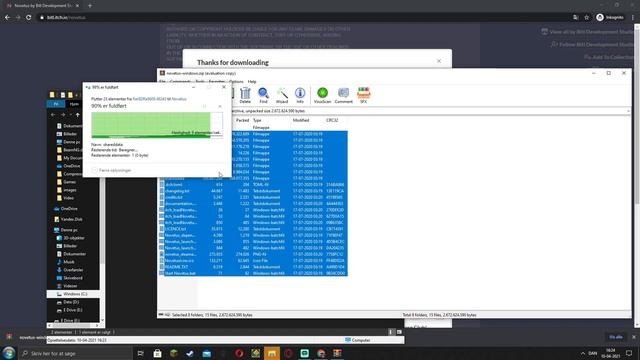Click the source folder link in move dialog
Image resolution: width=640 pixels, height=360 pixels.
click(x=149, y=99)
